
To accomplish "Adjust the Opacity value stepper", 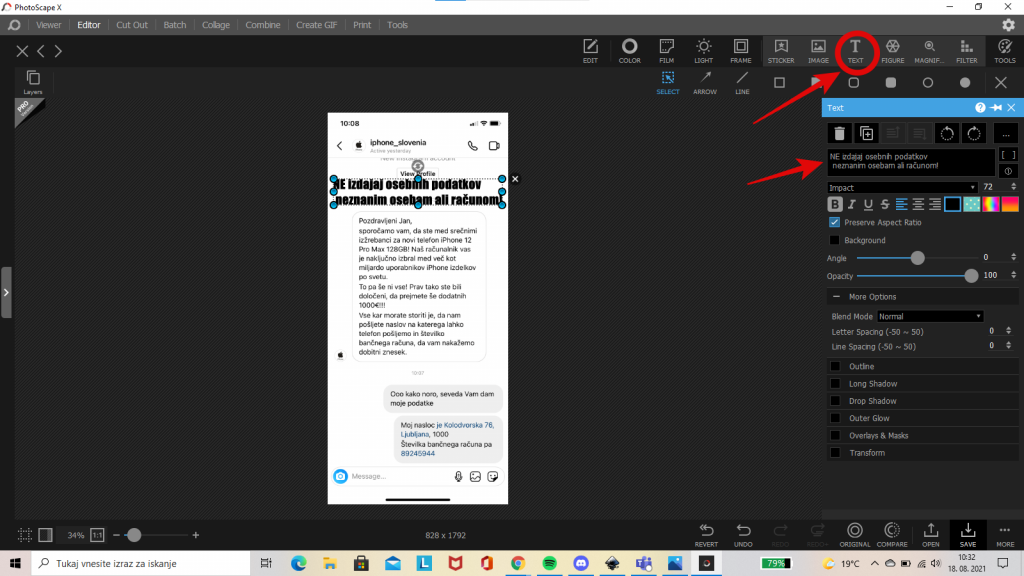I will 1014,275.
